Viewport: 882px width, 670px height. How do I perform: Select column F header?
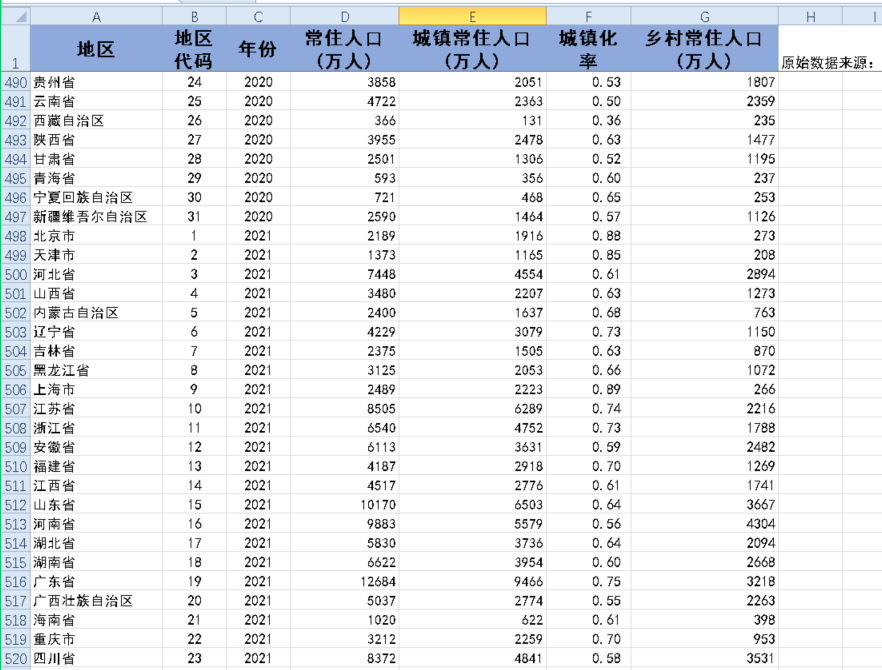(588, 17)
